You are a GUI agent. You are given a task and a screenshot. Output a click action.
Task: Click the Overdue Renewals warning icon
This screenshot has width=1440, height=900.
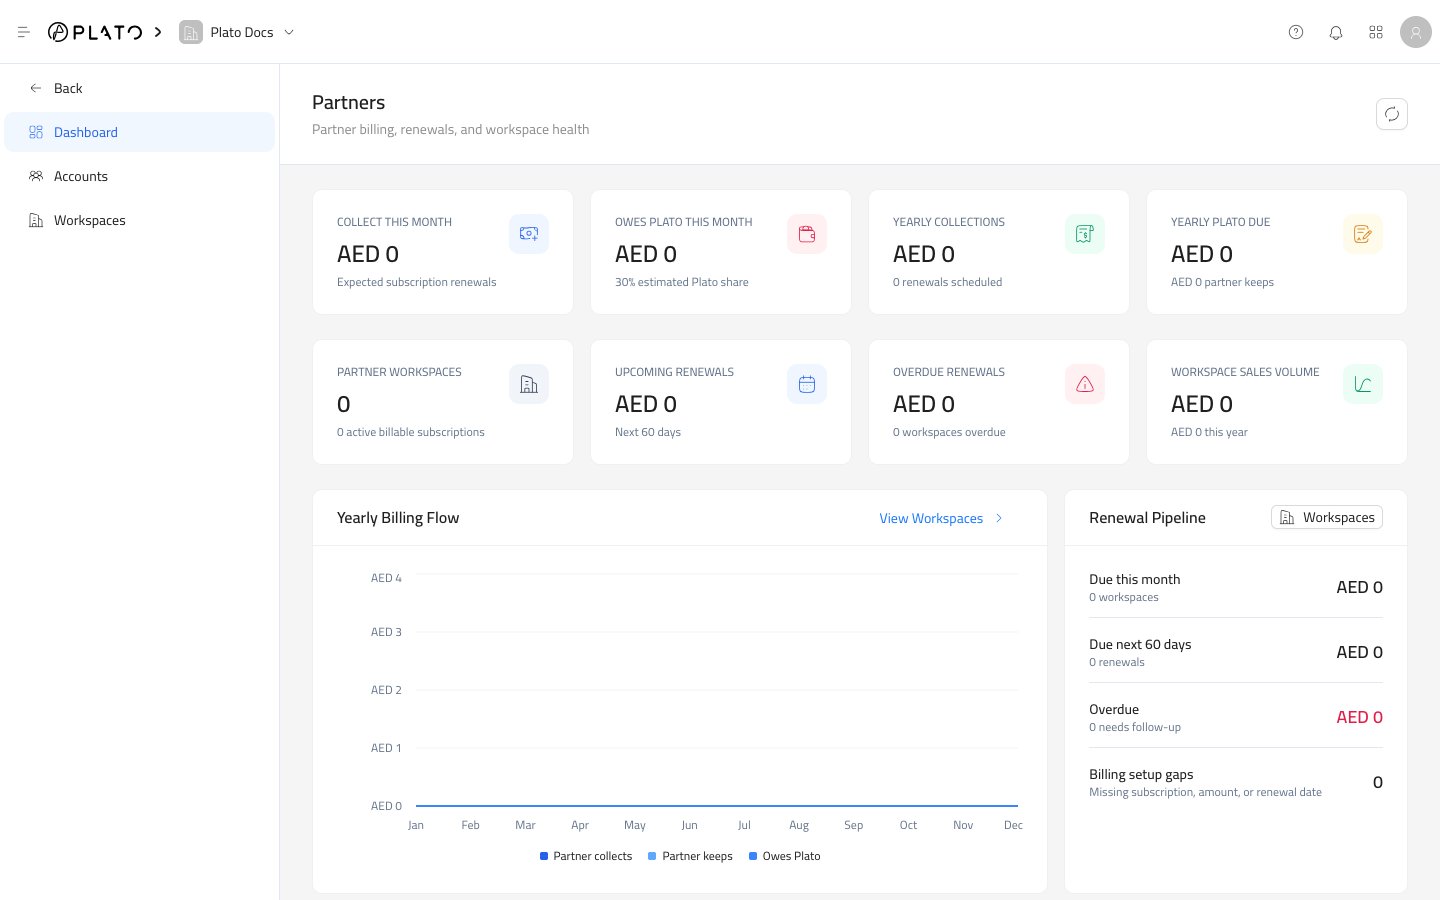coord(1085,384)
